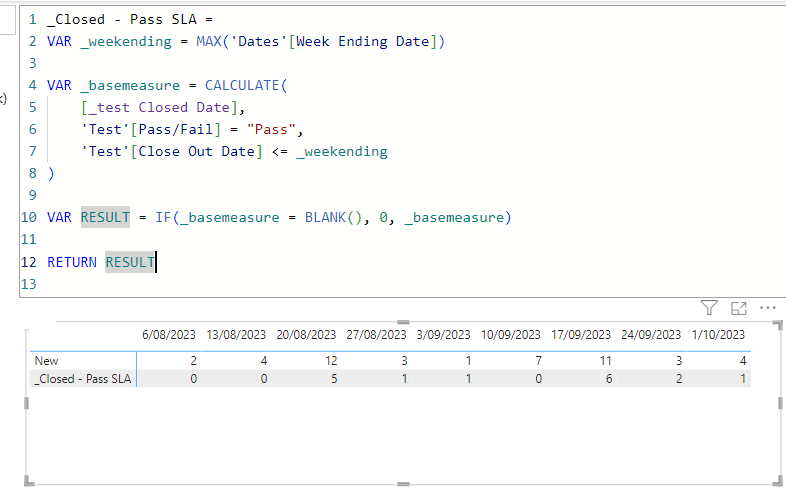Click New value 11 under 17/09/2023
Viewport: 786px width, 492px height.
tap(606, 361)
